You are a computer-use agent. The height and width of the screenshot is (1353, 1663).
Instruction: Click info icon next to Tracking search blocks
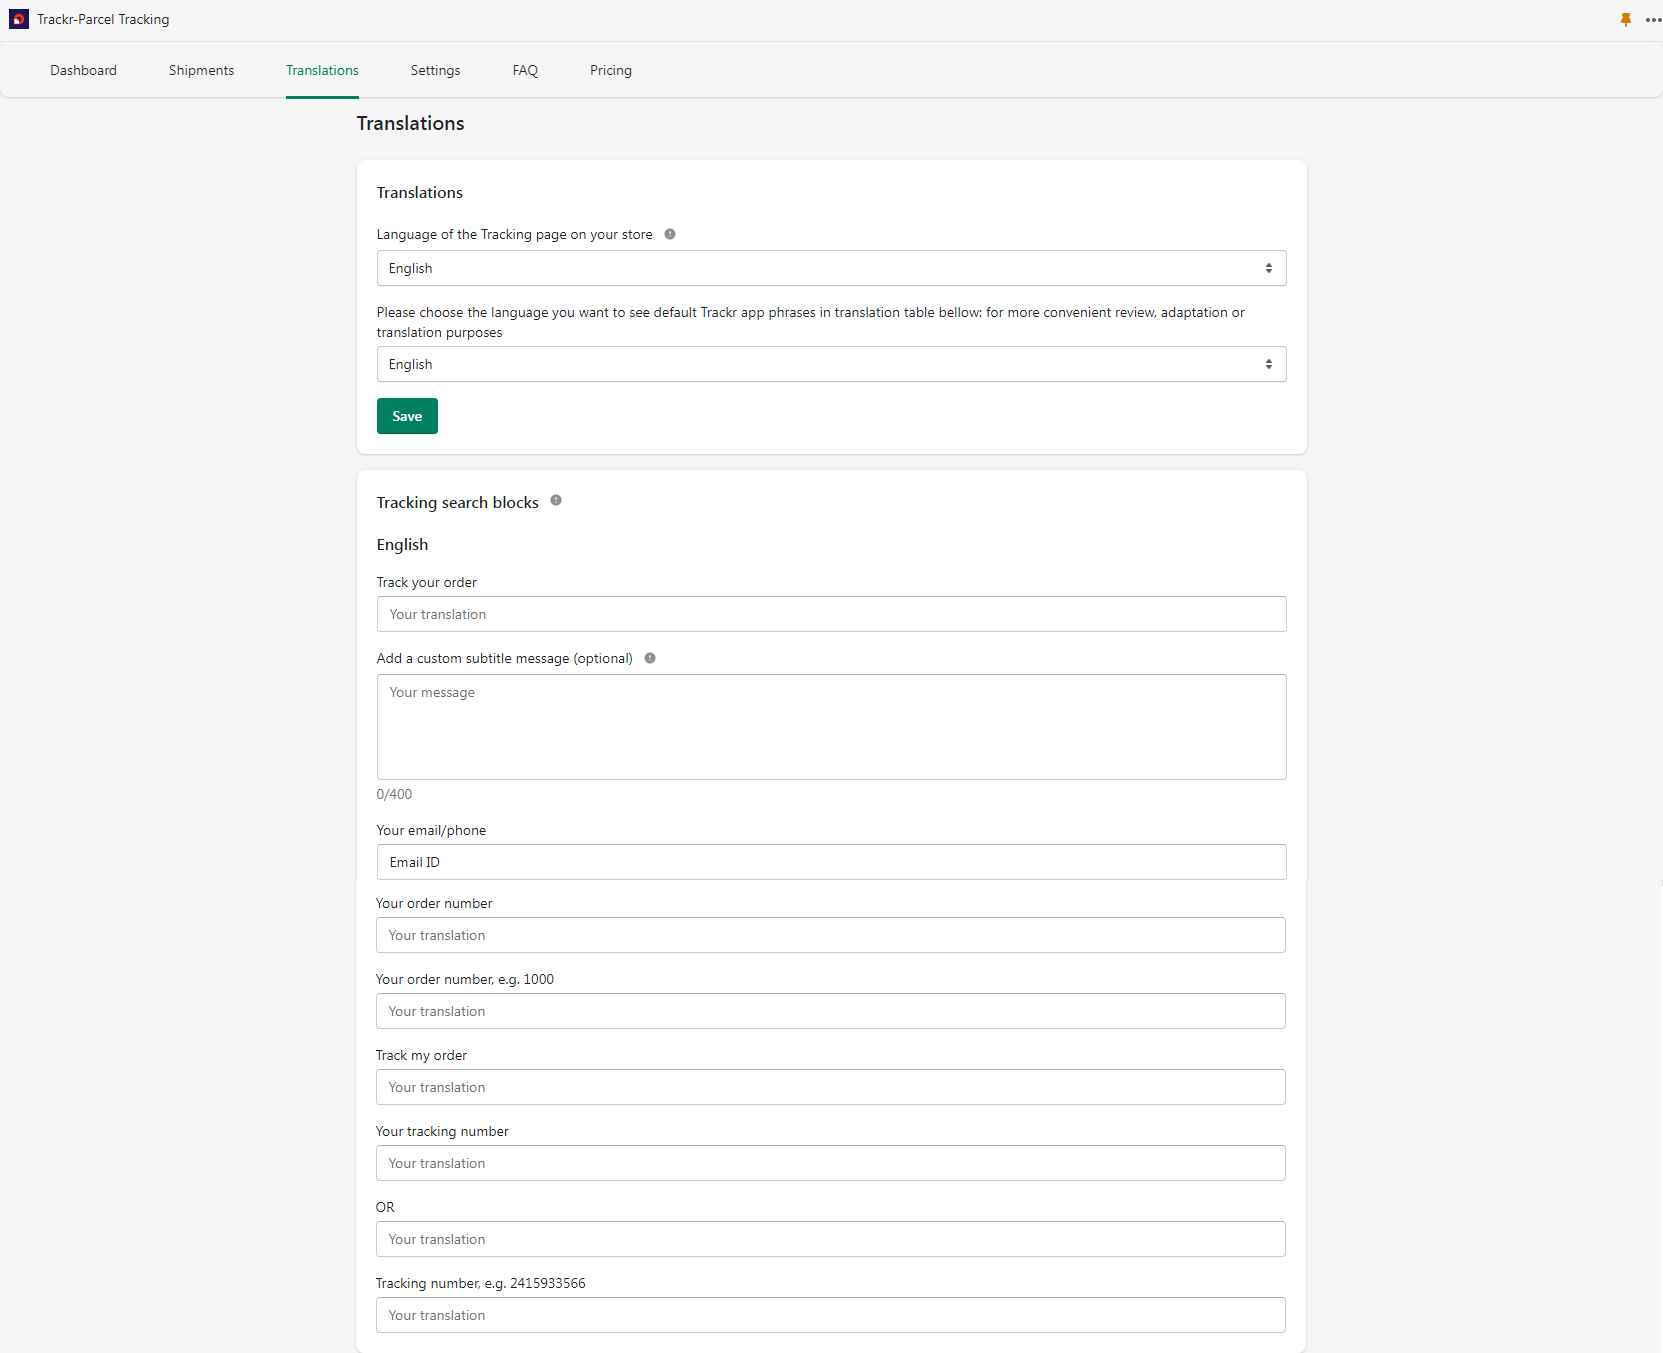(x=556, y=501)
